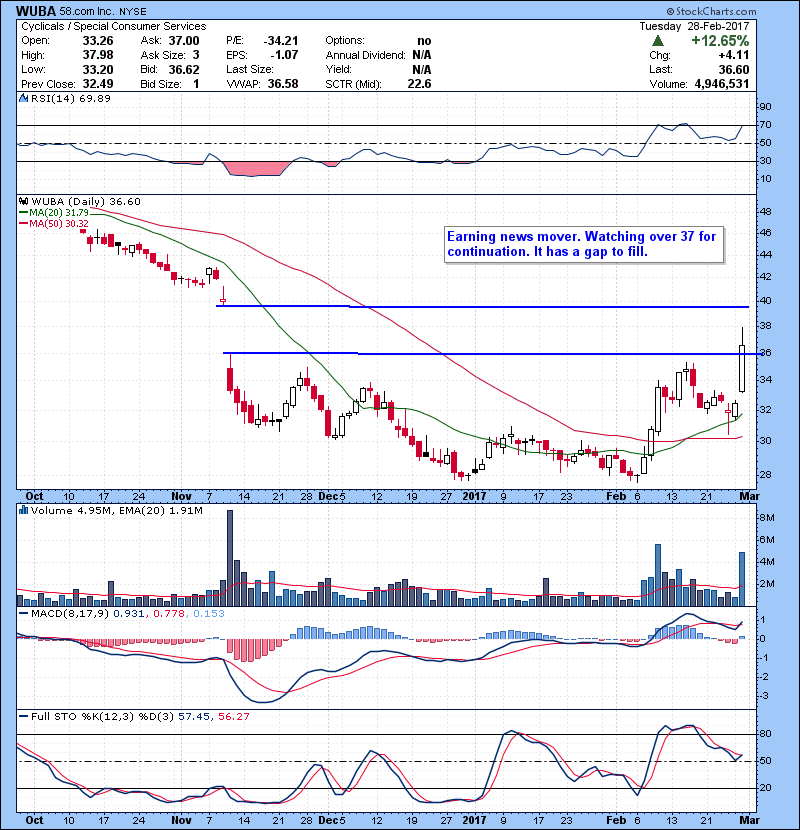Click the earnings news annotation box
This screenshot has width=800, height=830.
(x=584, y=245)
